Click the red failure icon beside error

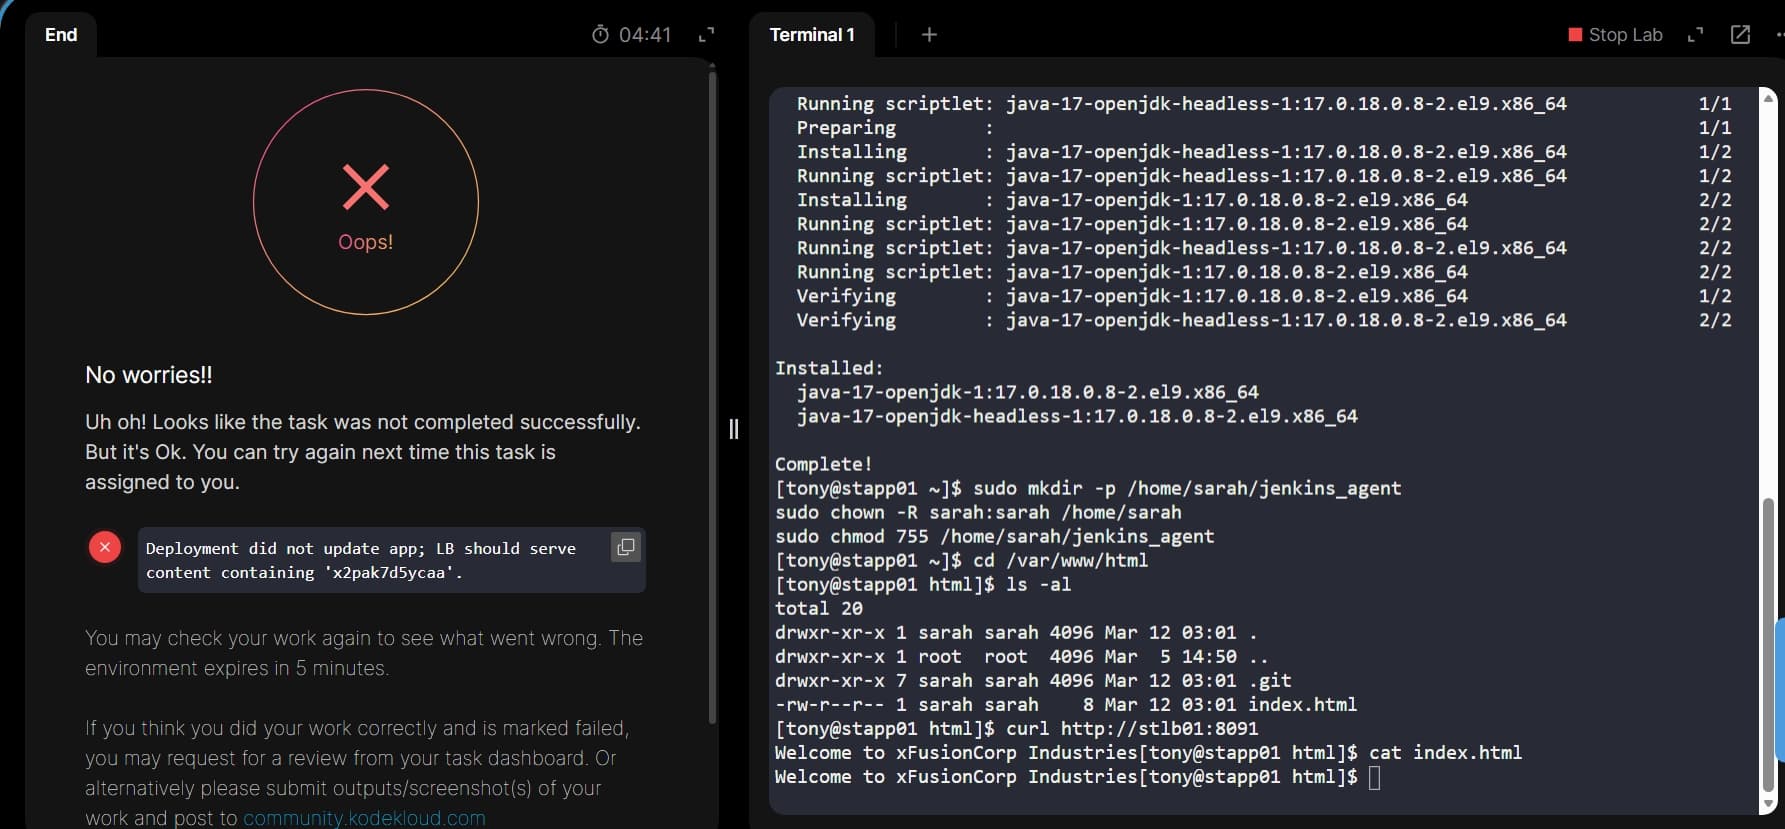(105, 547)
